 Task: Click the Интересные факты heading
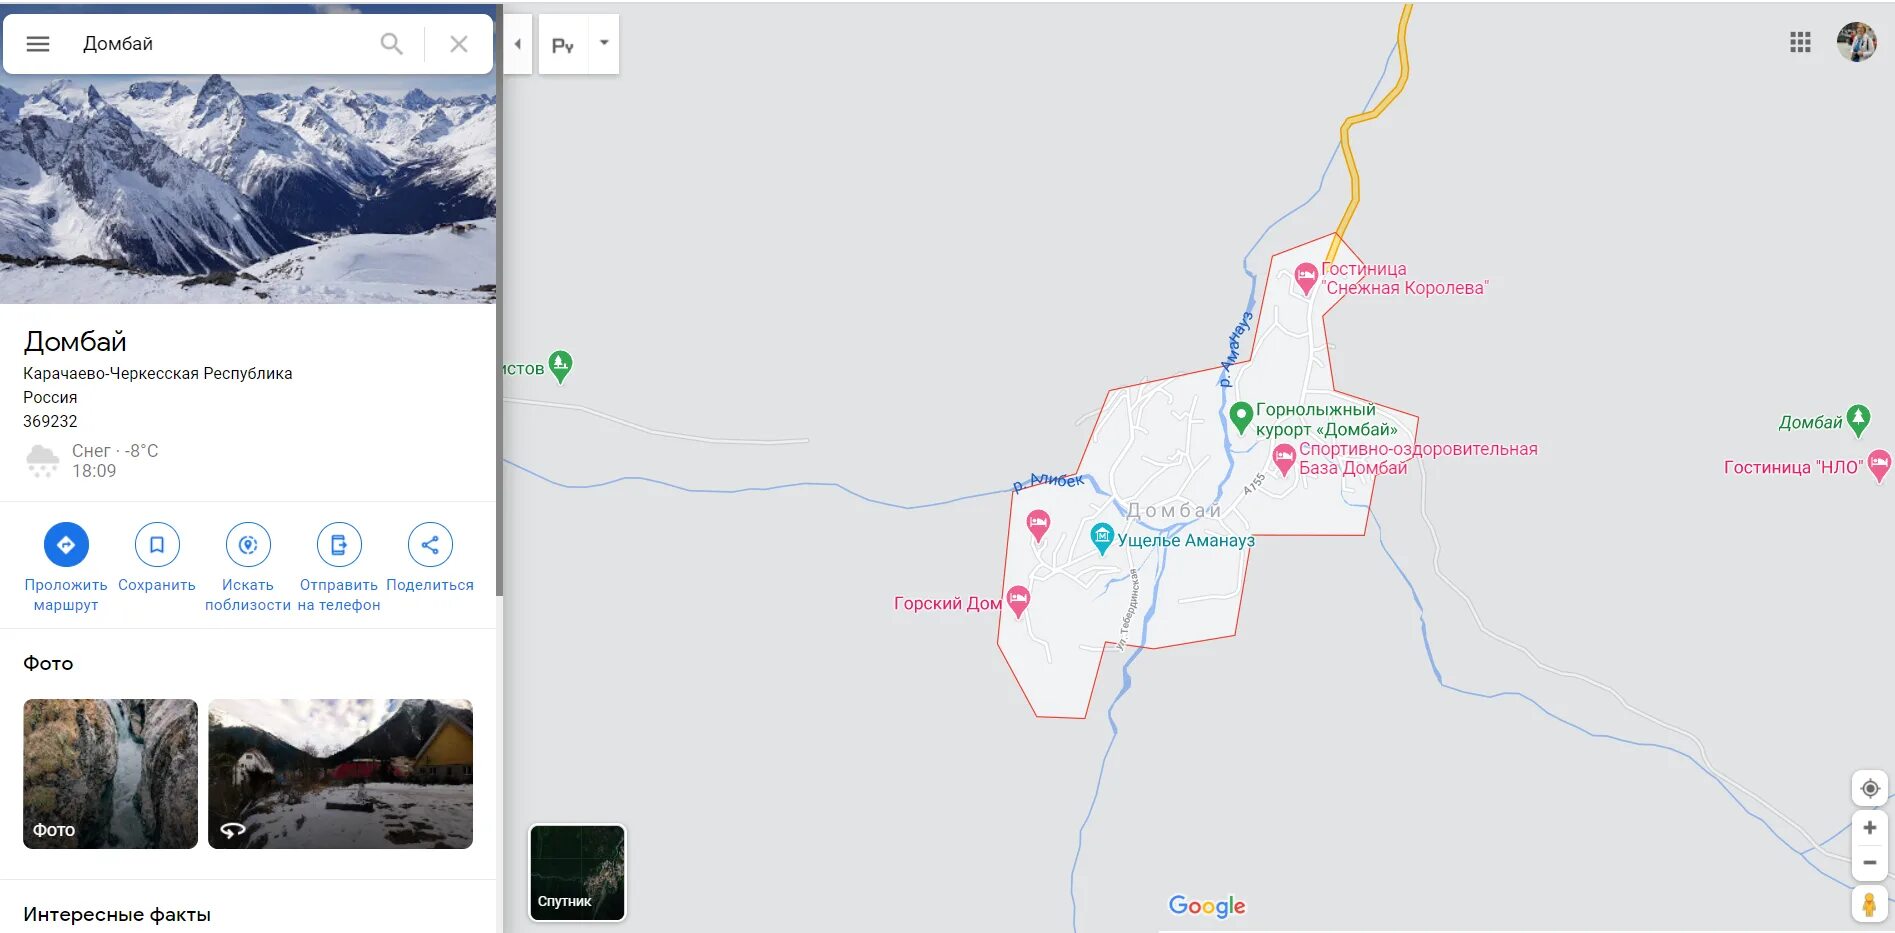click(x=117, y=914)
